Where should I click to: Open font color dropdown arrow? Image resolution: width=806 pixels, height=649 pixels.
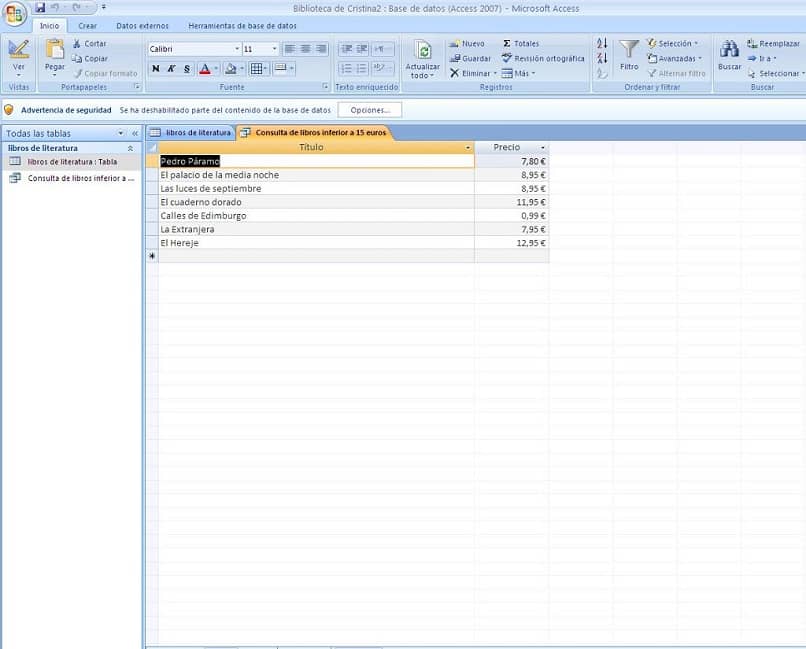(x=216, y=68)
